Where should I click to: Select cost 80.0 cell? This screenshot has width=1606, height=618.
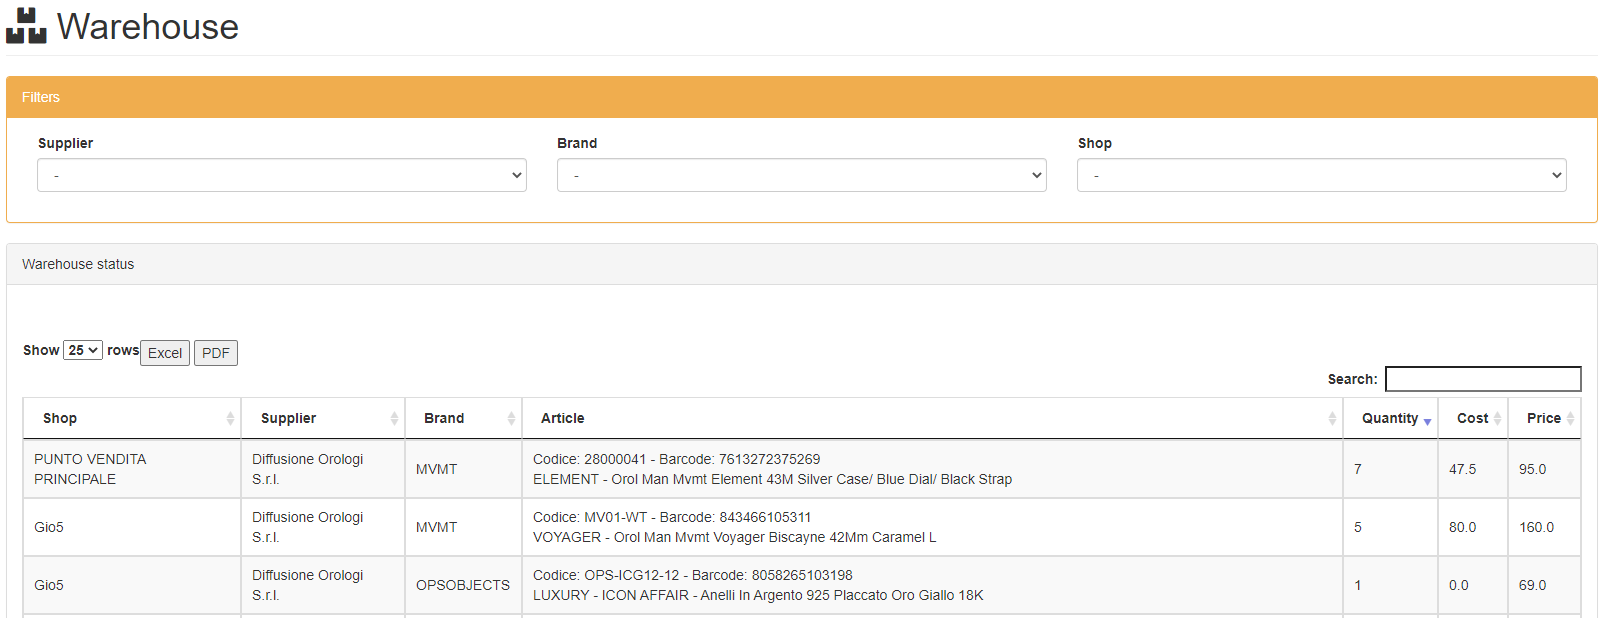pyautogui.click(x=1473, y=527)
